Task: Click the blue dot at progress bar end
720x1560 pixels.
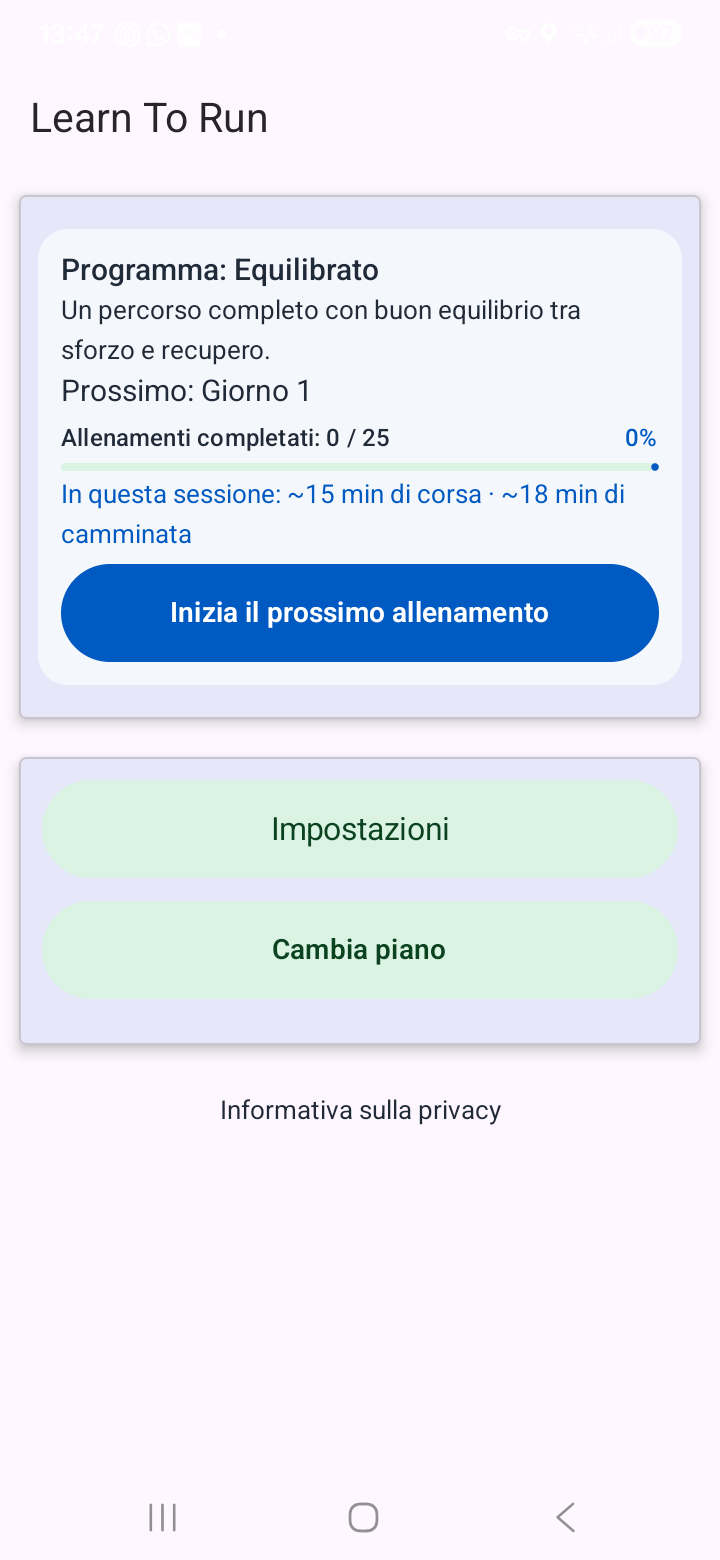Action: 654,467
